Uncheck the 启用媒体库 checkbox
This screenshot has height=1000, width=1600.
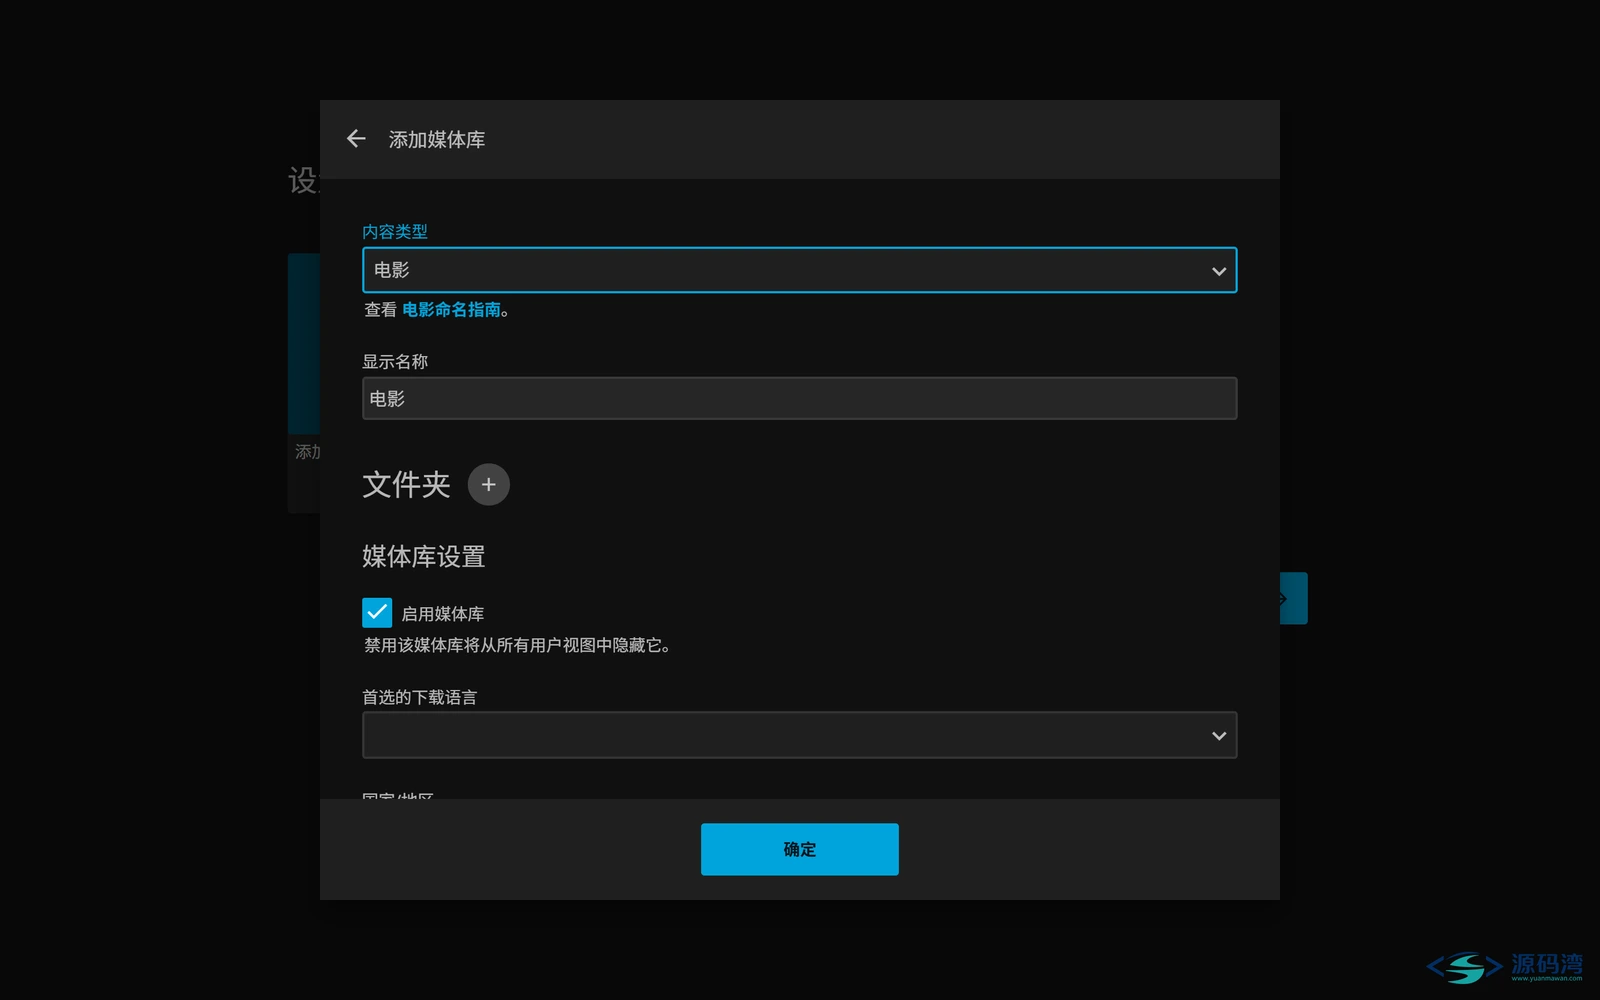point(377,613)
